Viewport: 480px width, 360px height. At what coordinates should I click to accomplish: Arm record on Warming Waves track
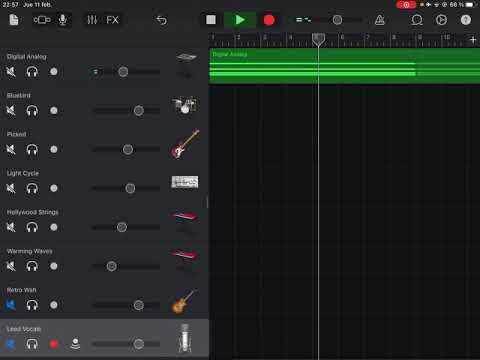54,266
